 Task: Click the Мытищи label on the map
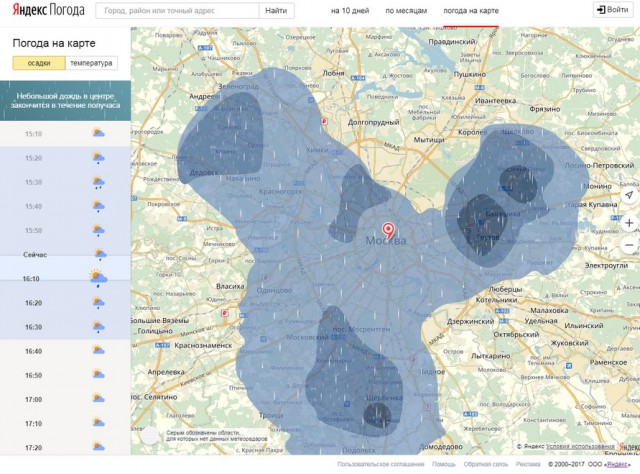(x=429, y=140)
